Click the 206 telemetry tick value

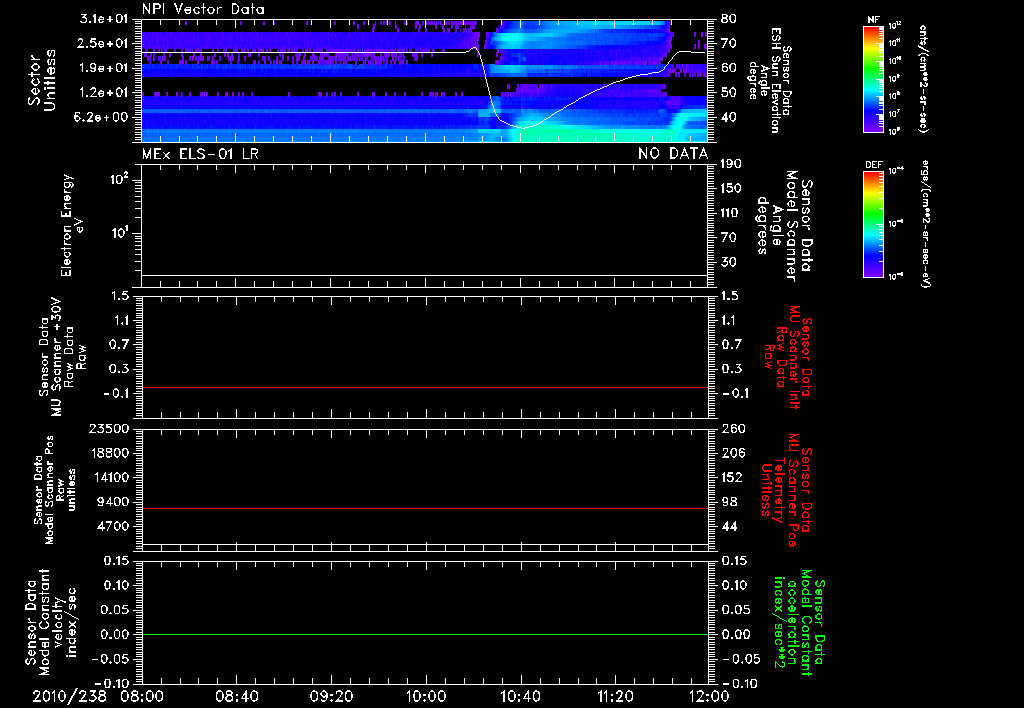(733, 453)
